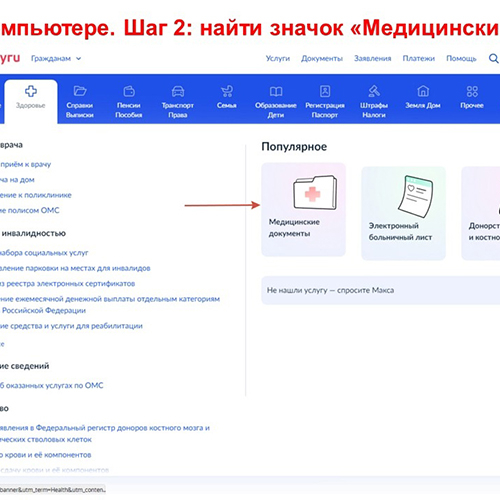Open the Справки Выписки folder icon
Viewport: 500px width, 500px height.
click(80, 91)
